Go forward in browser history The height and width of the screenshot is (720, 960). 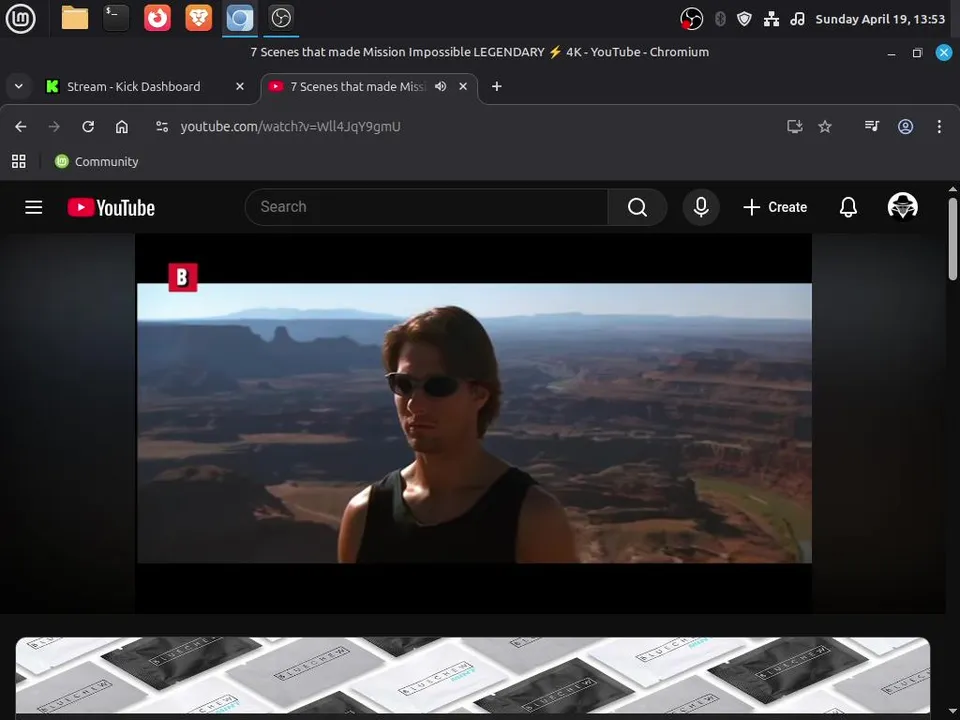(x=54, y=127)
